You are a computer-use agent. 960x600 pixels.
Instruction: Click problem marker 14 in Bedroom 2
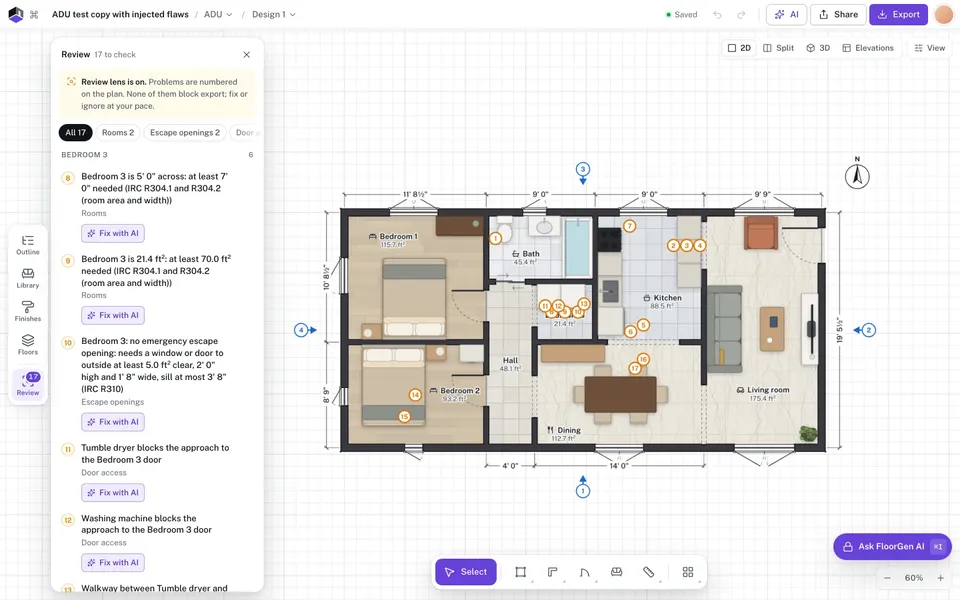click(415, 395)
